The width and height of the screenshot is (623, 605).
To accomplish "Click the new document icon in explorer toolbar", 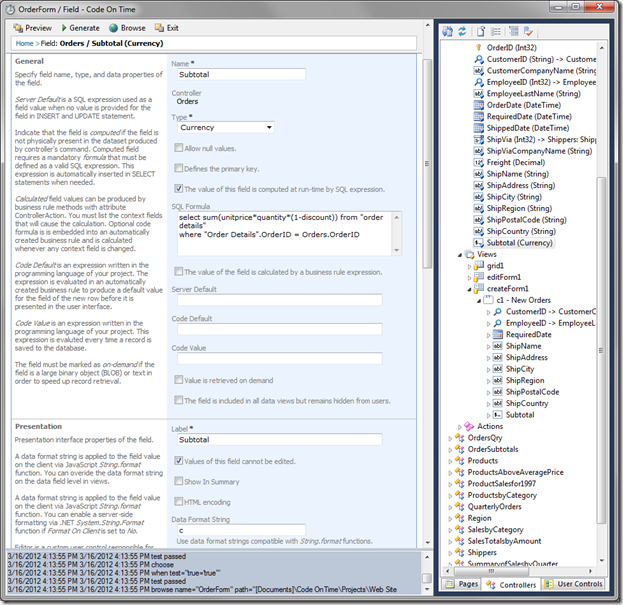I will [x=481, y=31].
